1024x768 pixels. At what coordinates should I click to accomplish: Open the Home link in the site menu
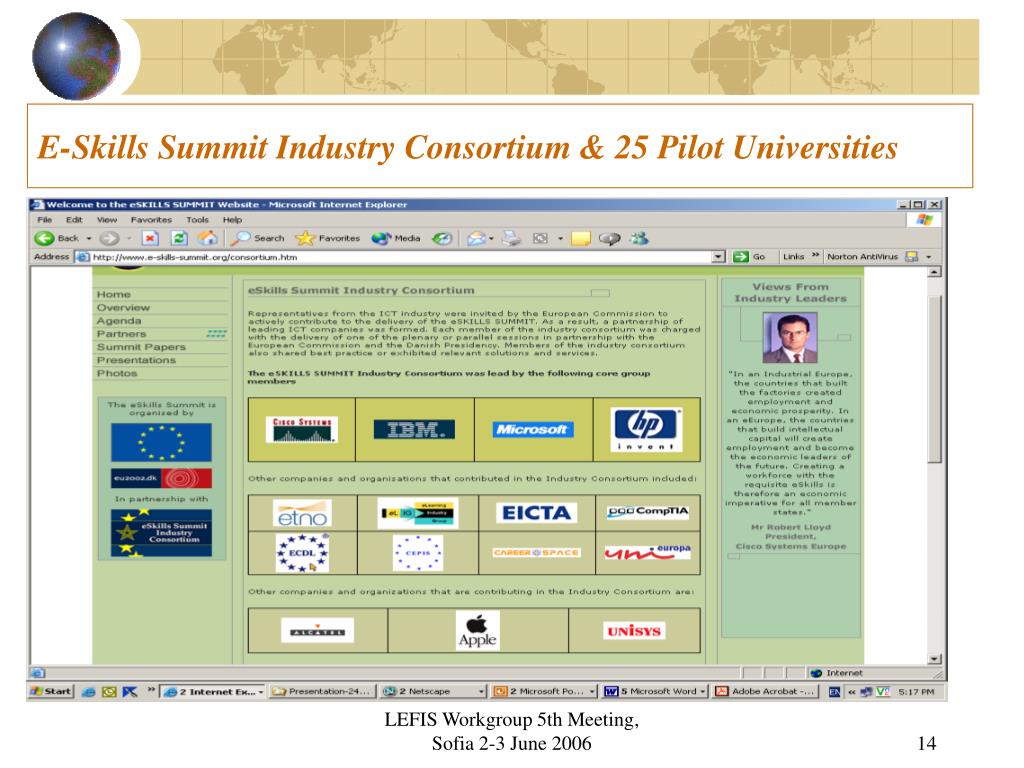[114, 295]
